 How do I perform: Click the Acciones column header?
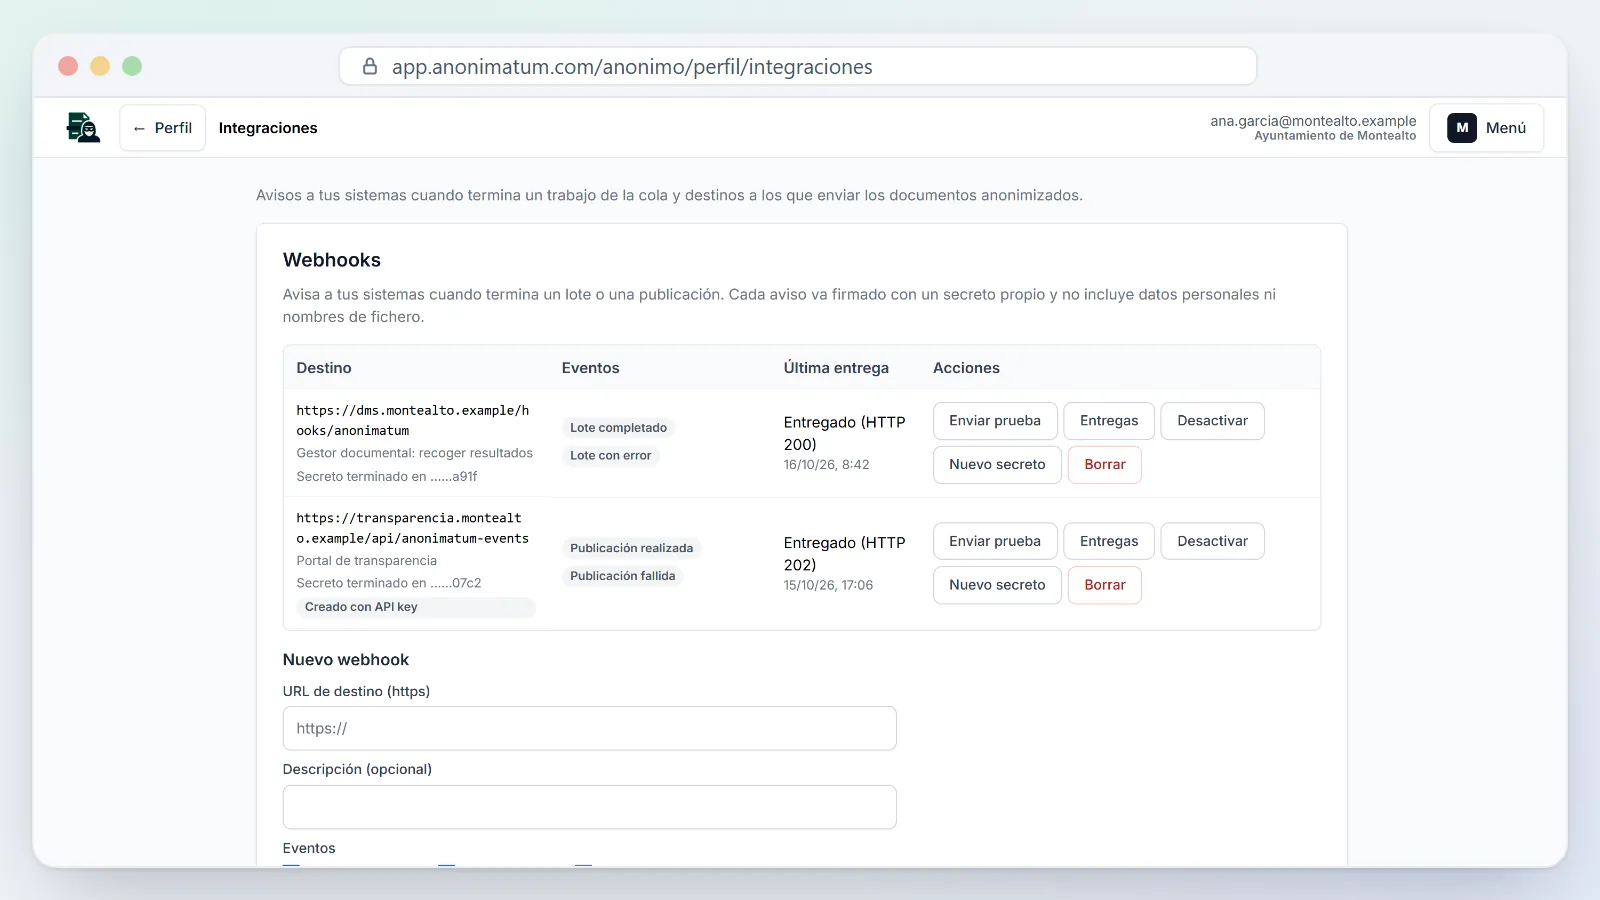(x=966, y=368)
